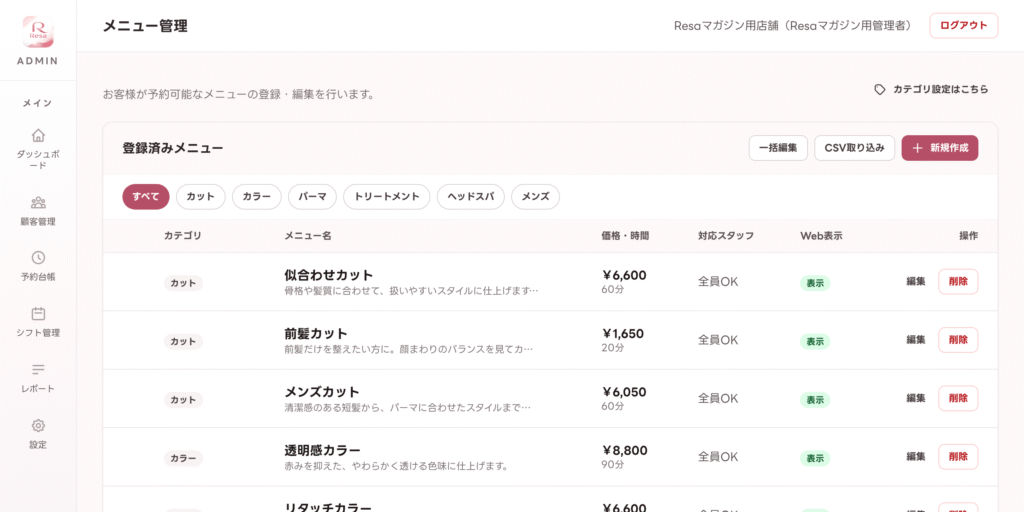The image size is (1024, 512).
Task: Edit the 透明感カラー row
Action: click(916, 456)
